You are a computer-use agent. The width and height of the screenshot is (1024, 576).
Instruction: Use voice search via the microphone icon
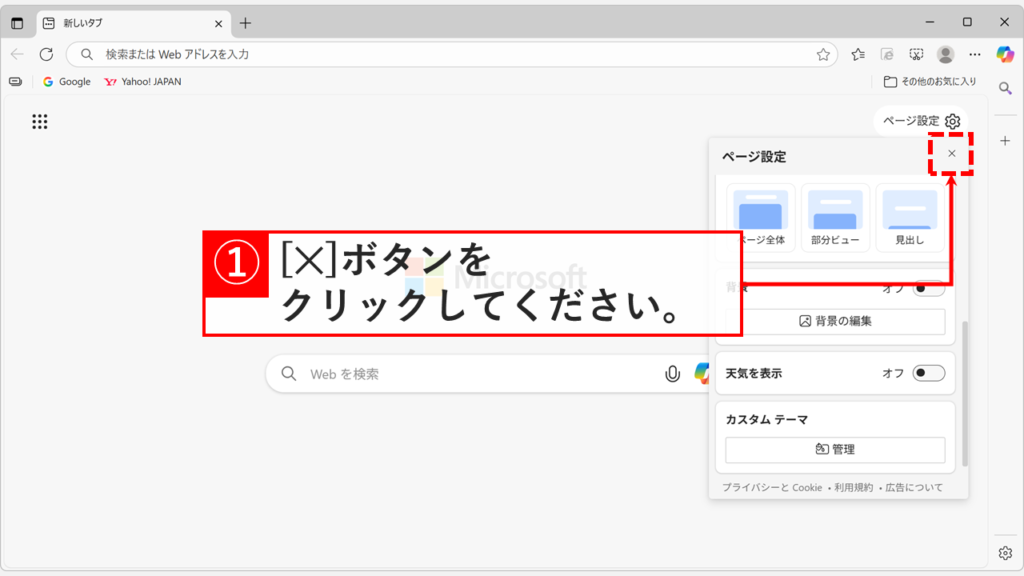coord(671,373)
